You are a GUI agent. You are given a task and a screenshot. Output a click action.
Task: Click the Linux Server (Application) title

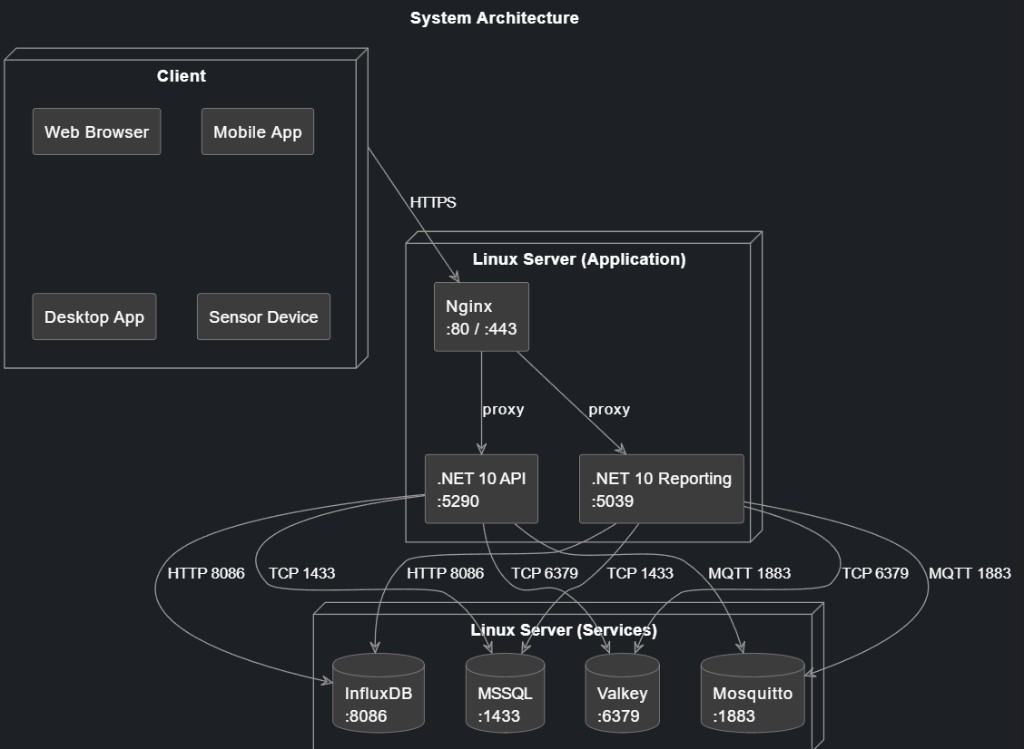(x=579, y=259)
